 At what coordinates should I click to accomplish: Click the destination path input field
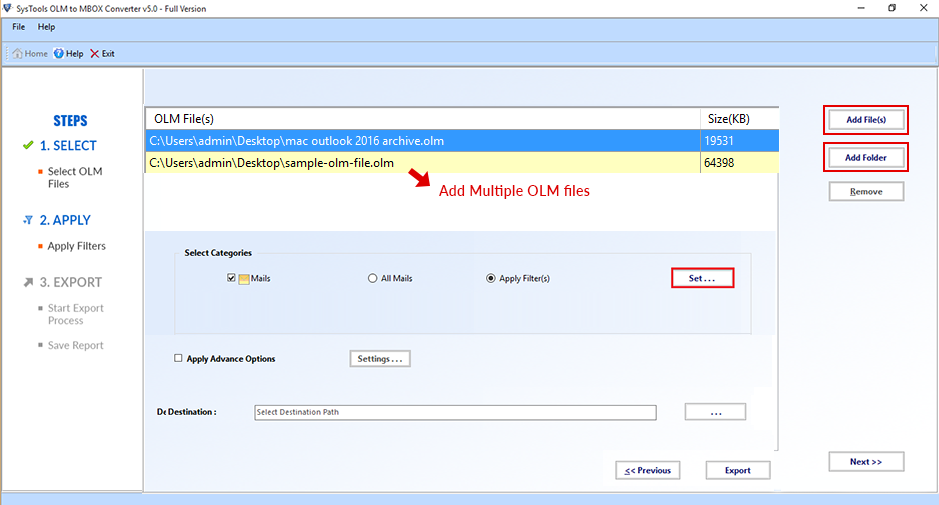coord(455,412)
